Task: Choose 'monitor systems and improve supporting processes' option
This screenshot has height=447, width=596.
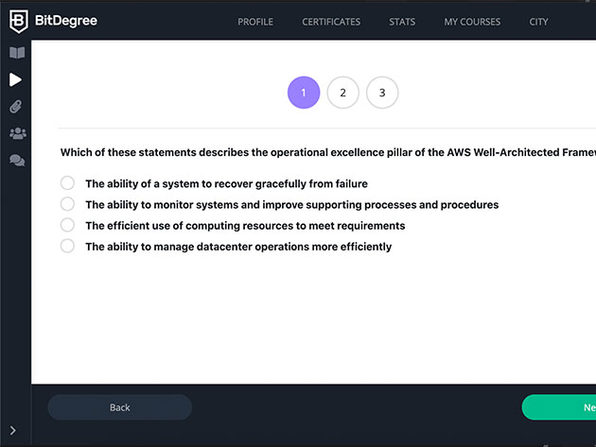Action: [x=67, y=204]
